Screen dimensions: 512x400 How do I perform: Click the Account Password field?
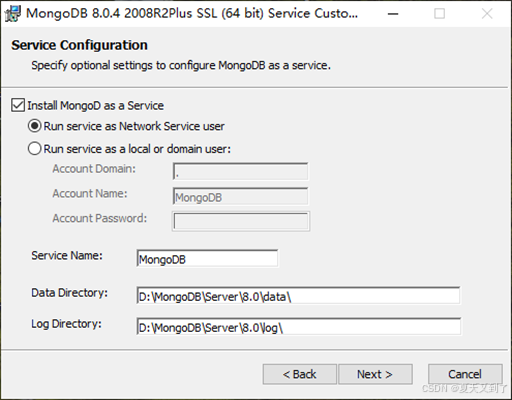click(x=241, y=221)
